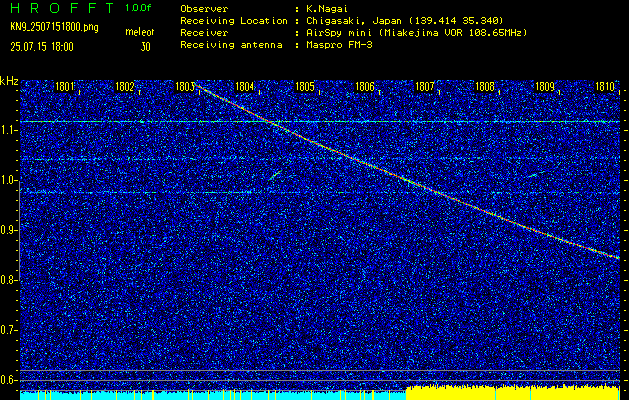Click the 1808 time marker
Viewport: 629px width, 400px height.
(485, 86)
